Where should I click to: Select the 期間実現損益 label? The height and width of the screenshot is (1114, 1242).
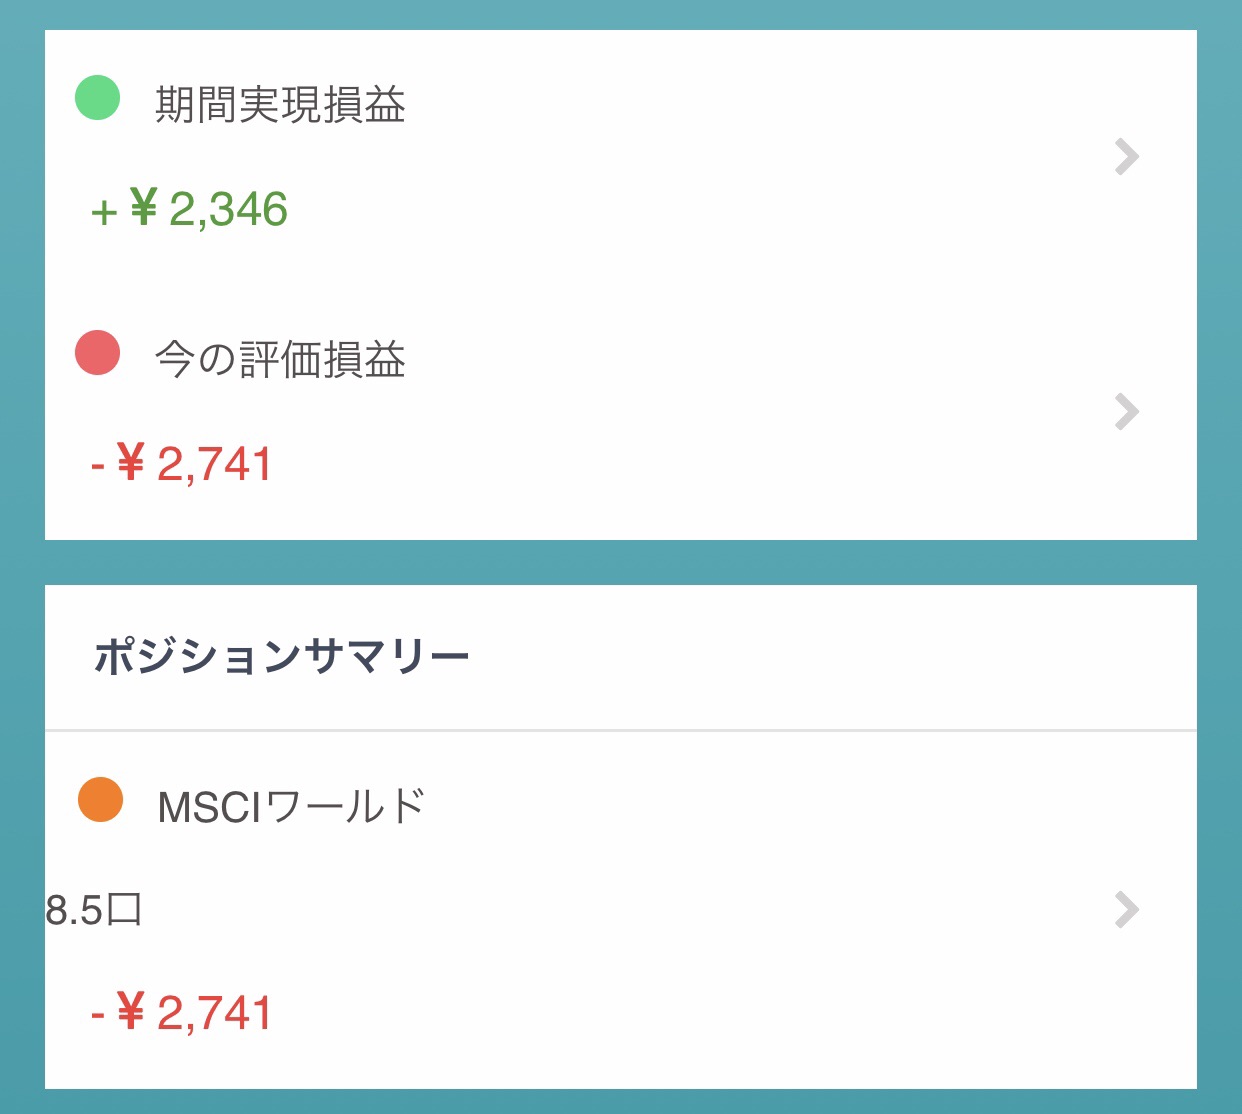point(280,104)
